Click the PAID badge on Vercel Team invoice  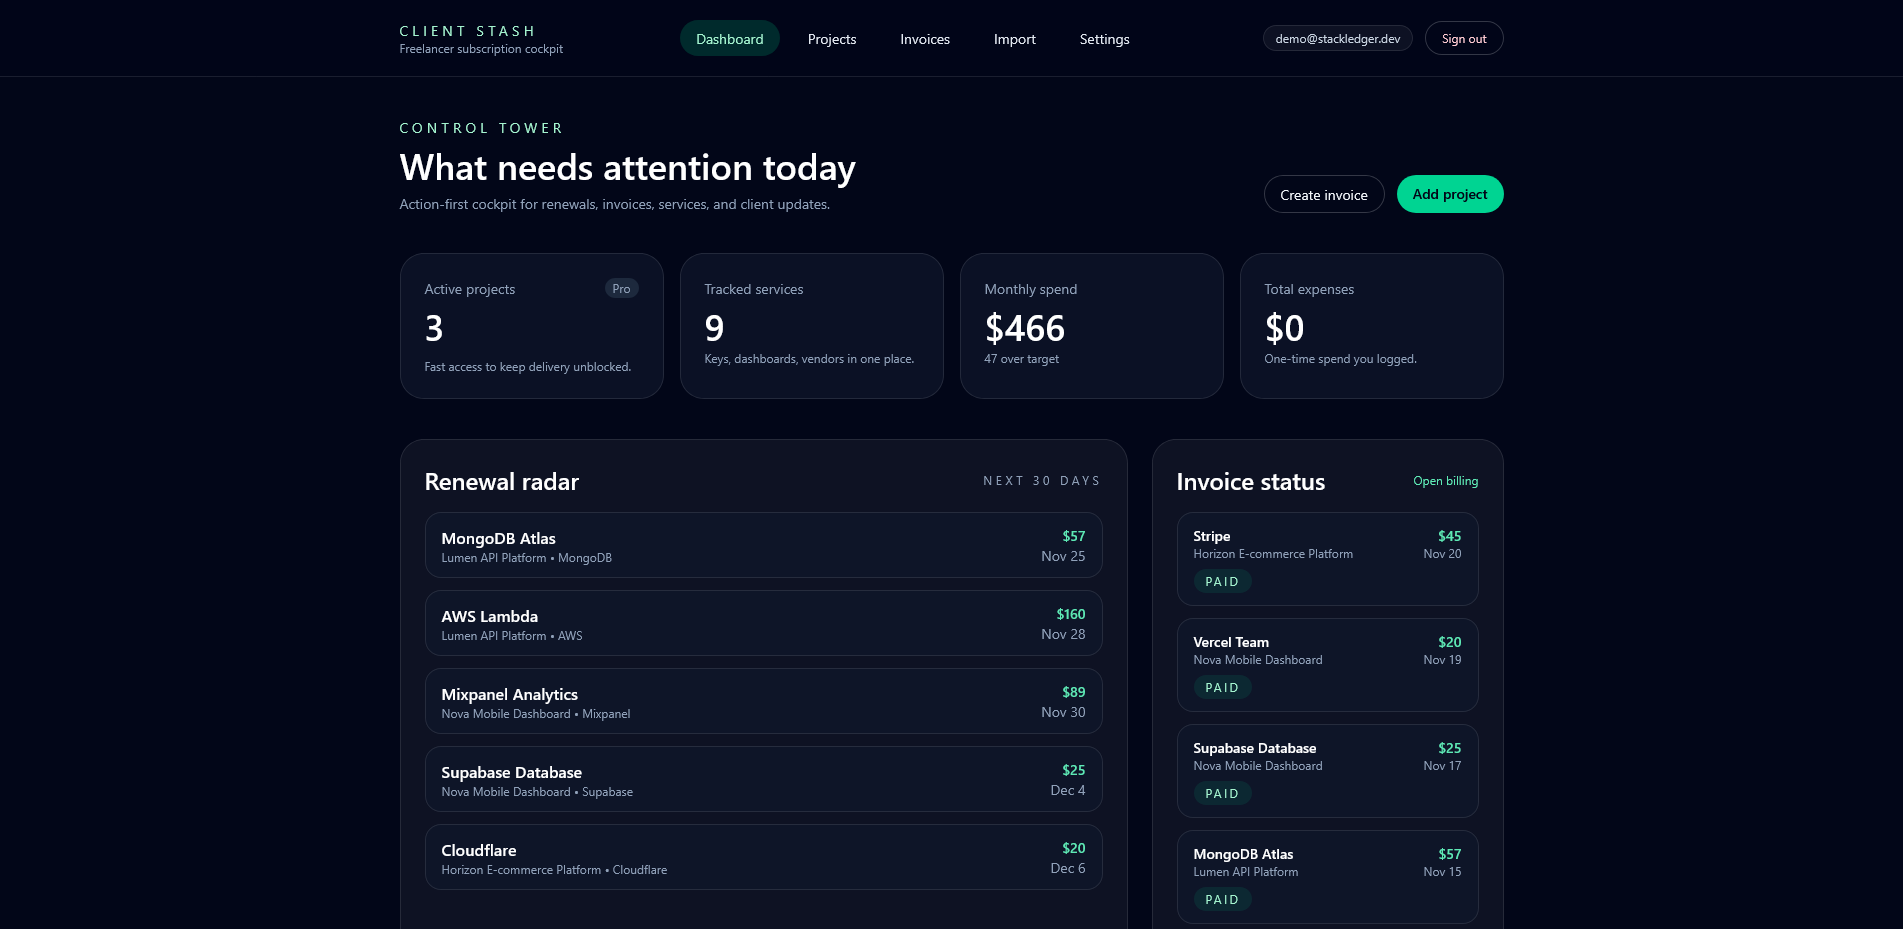coord(1222,688)
